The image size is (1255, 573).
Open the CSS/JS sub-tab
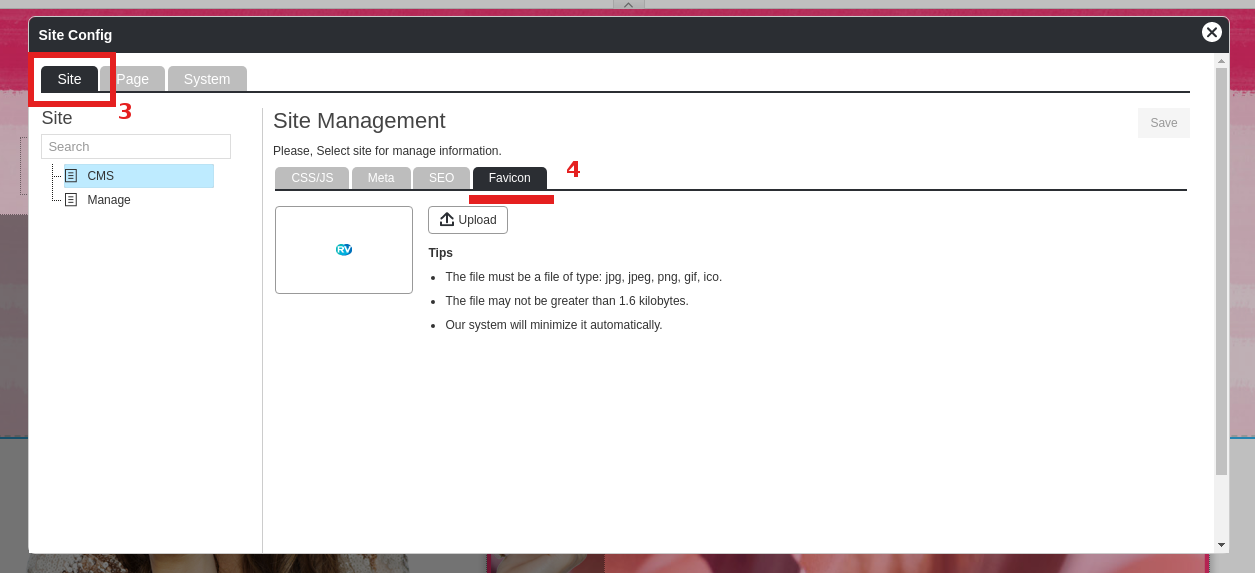[x=312, y=178]
